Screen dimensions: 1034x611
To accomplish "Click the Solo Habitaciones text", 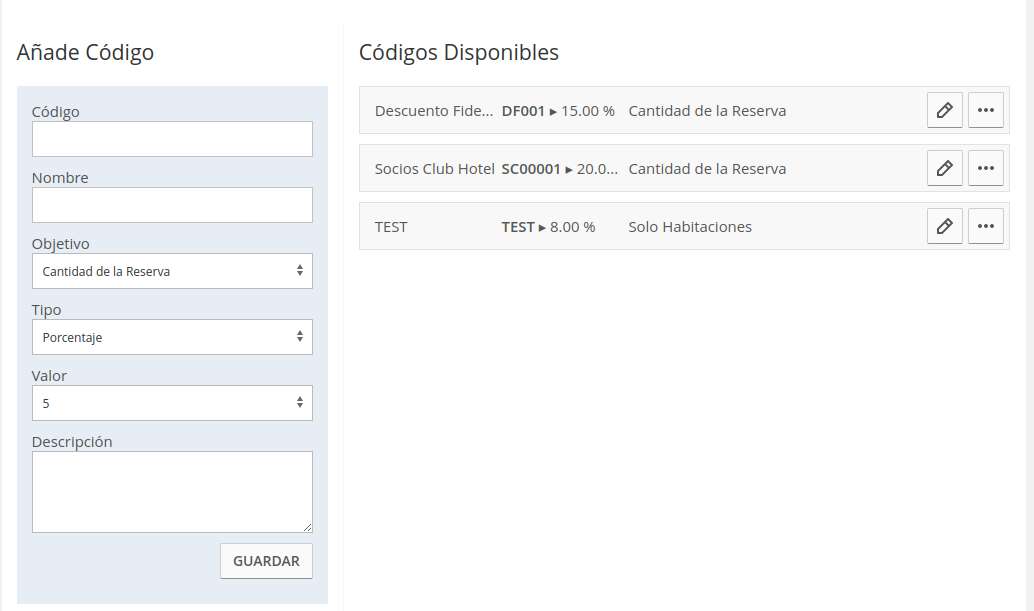I will (690, 227).
